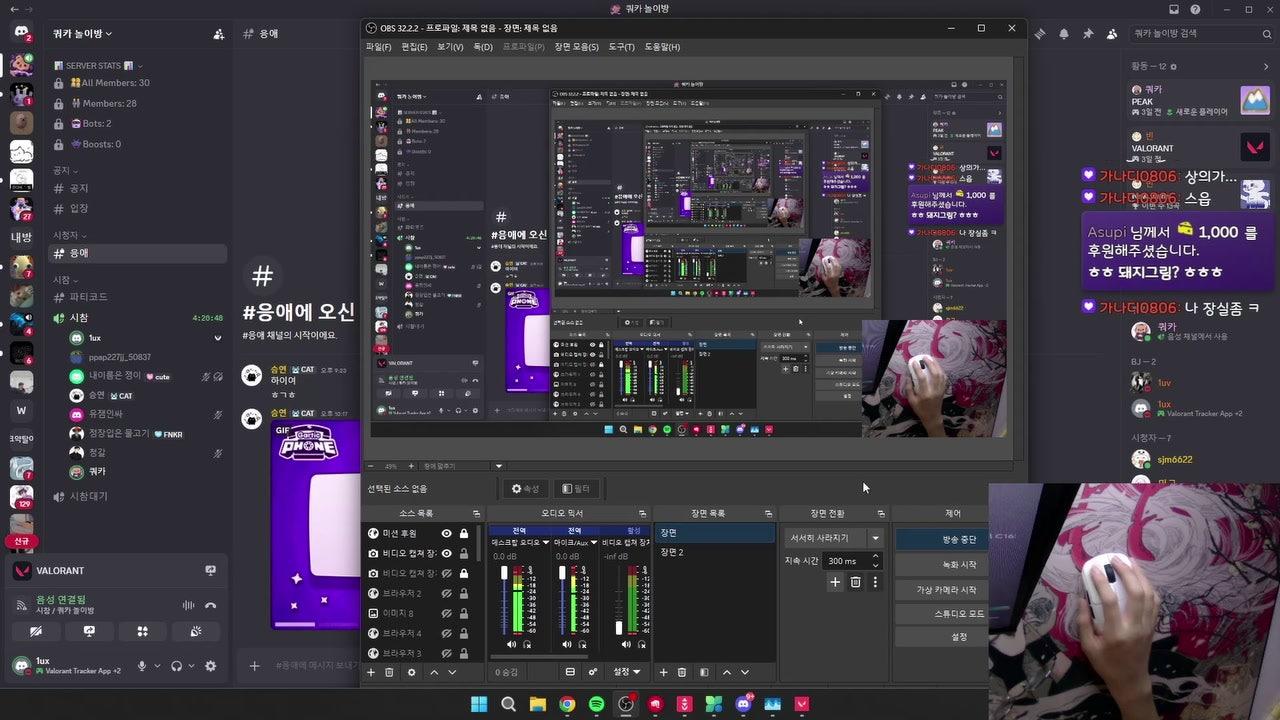Open the 파일(F) menu in OBS
The height and width of the screenshot is (720, 1280).
(x=378, y=47)
